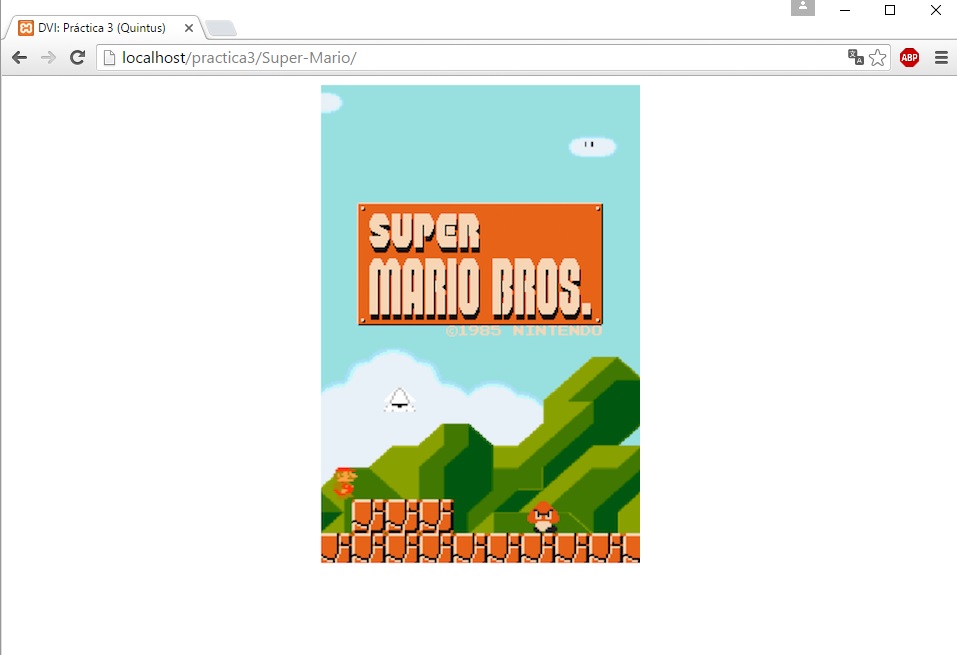Open the translate page icon
The height and width of the screenshot is (655, 957).
pyautogui.click(x=855, y=57)
